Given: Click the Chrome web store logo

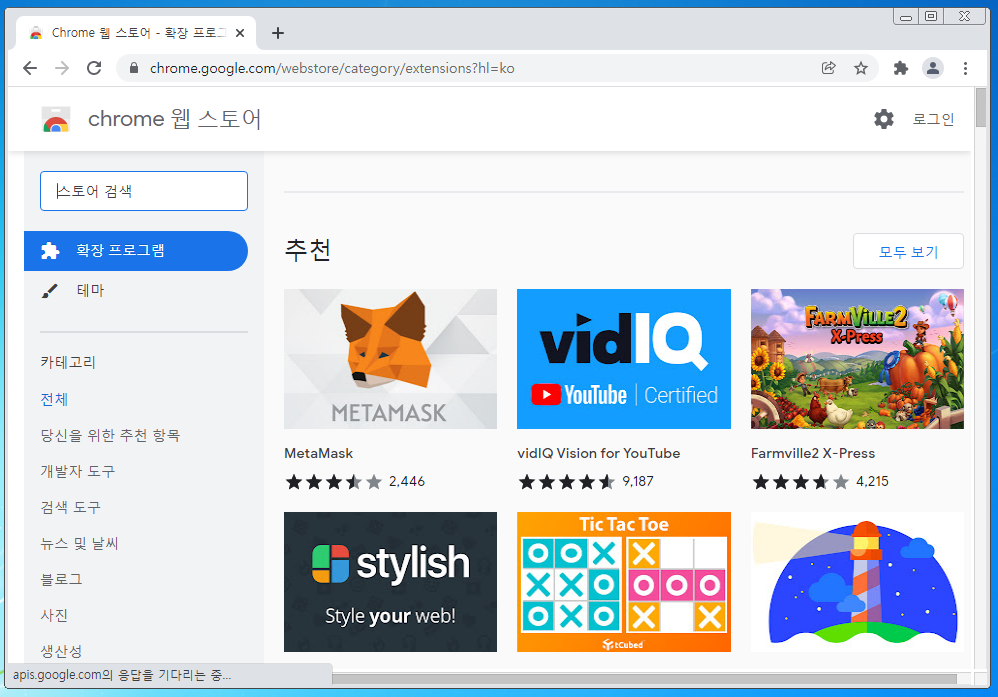Looking at the screenshot, I should tap(55, 119).
